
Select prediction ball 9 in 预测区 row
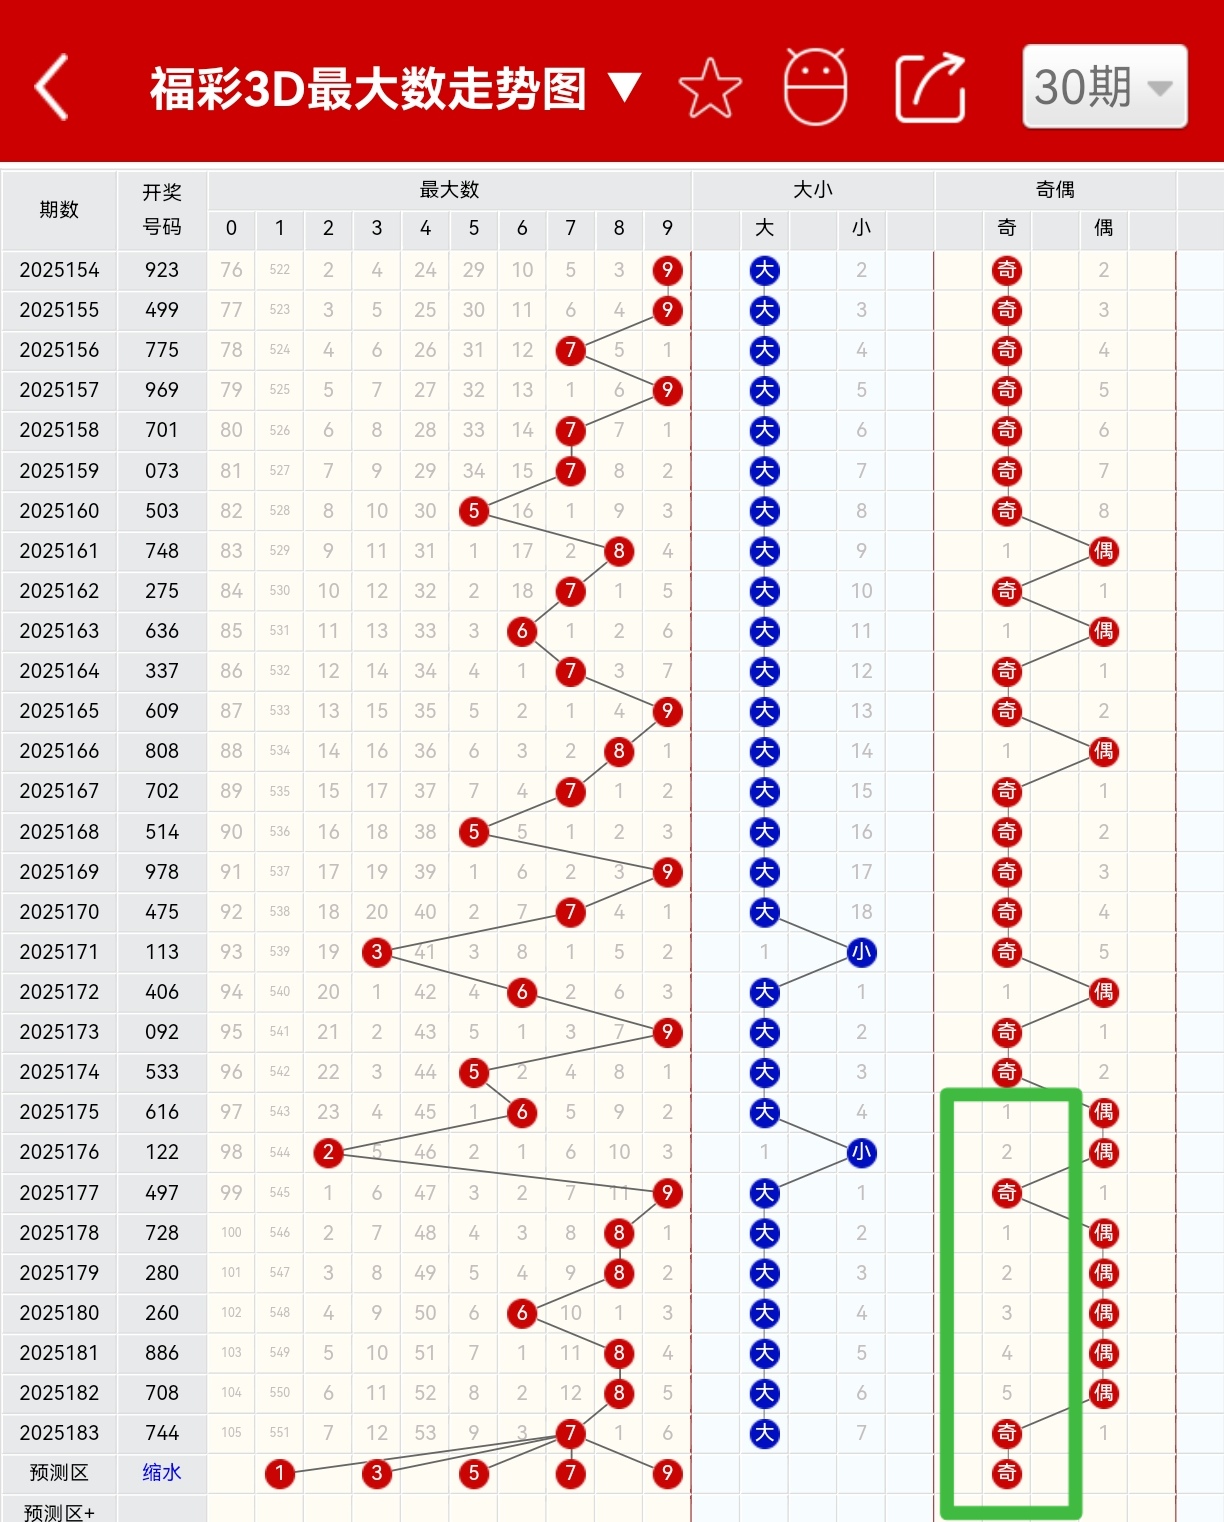tap(667, 1473)
